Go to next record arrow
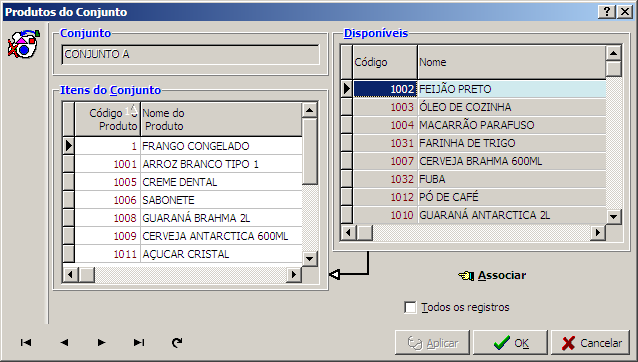This screenshot has width=638, height=362. pos(101,342)
